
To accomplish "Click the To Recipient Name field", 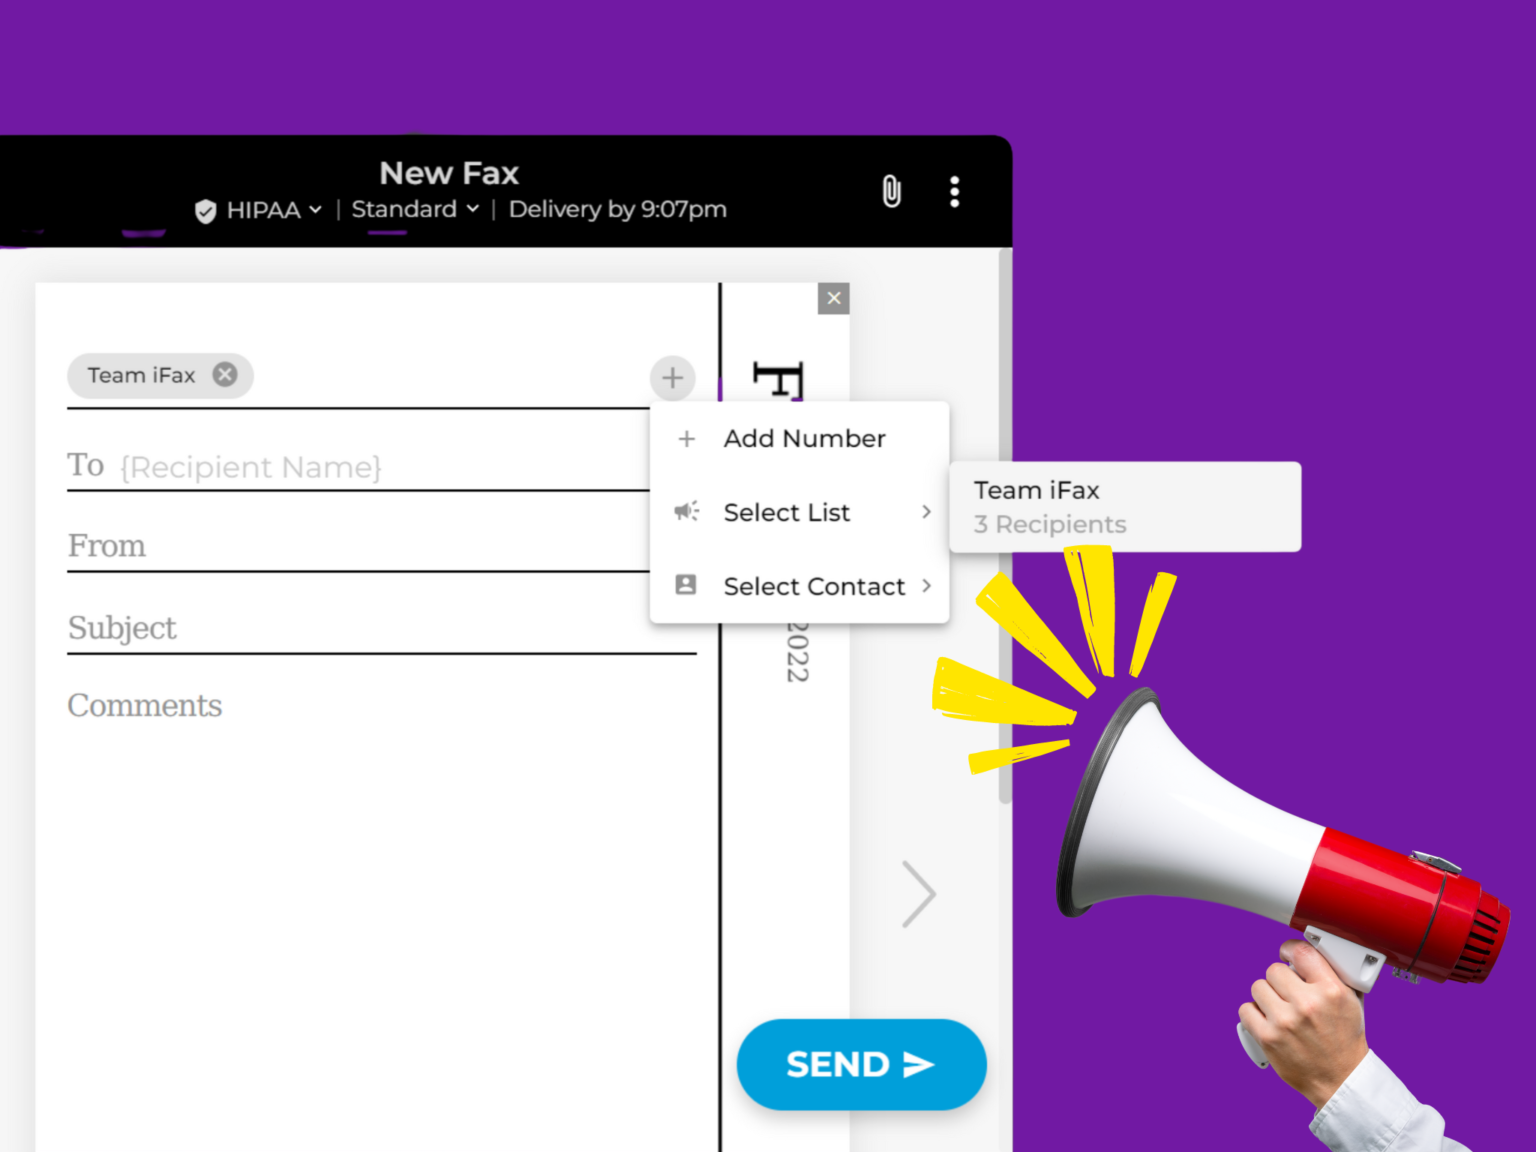I will pos(358,466).
